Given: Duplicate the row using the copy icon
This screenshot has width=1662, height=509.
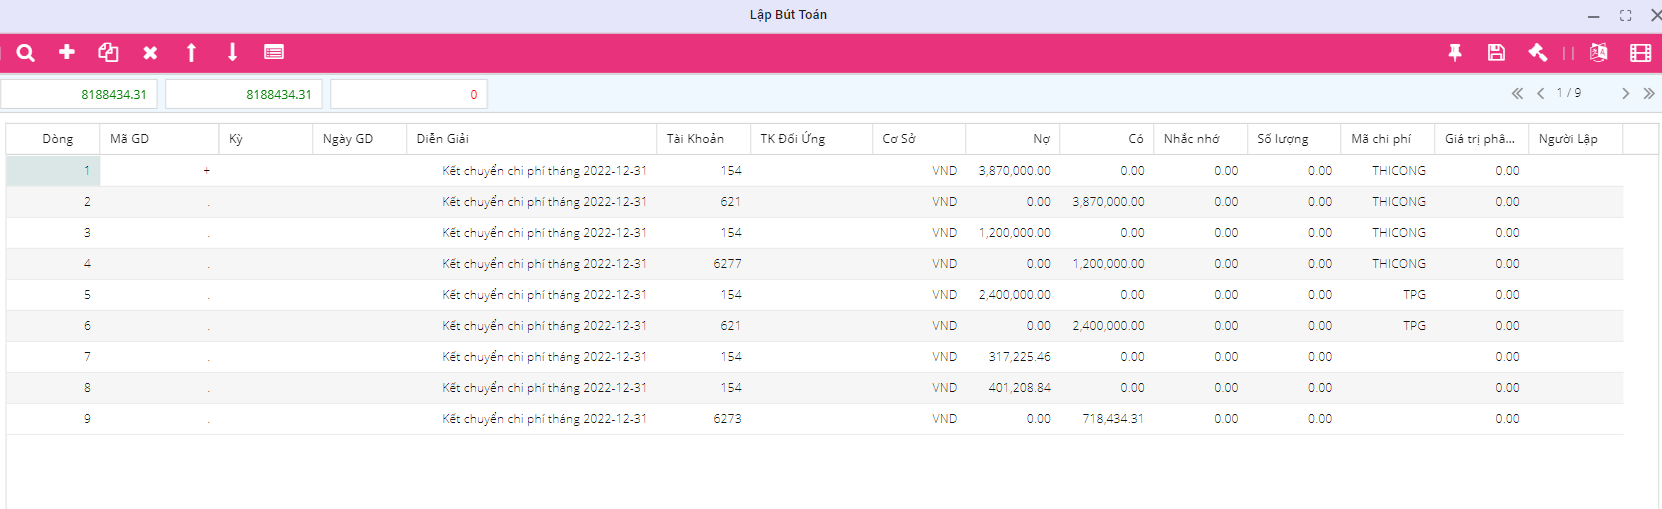Looking at the screenshot, I should pyautogui.click(x=108, y=52).
